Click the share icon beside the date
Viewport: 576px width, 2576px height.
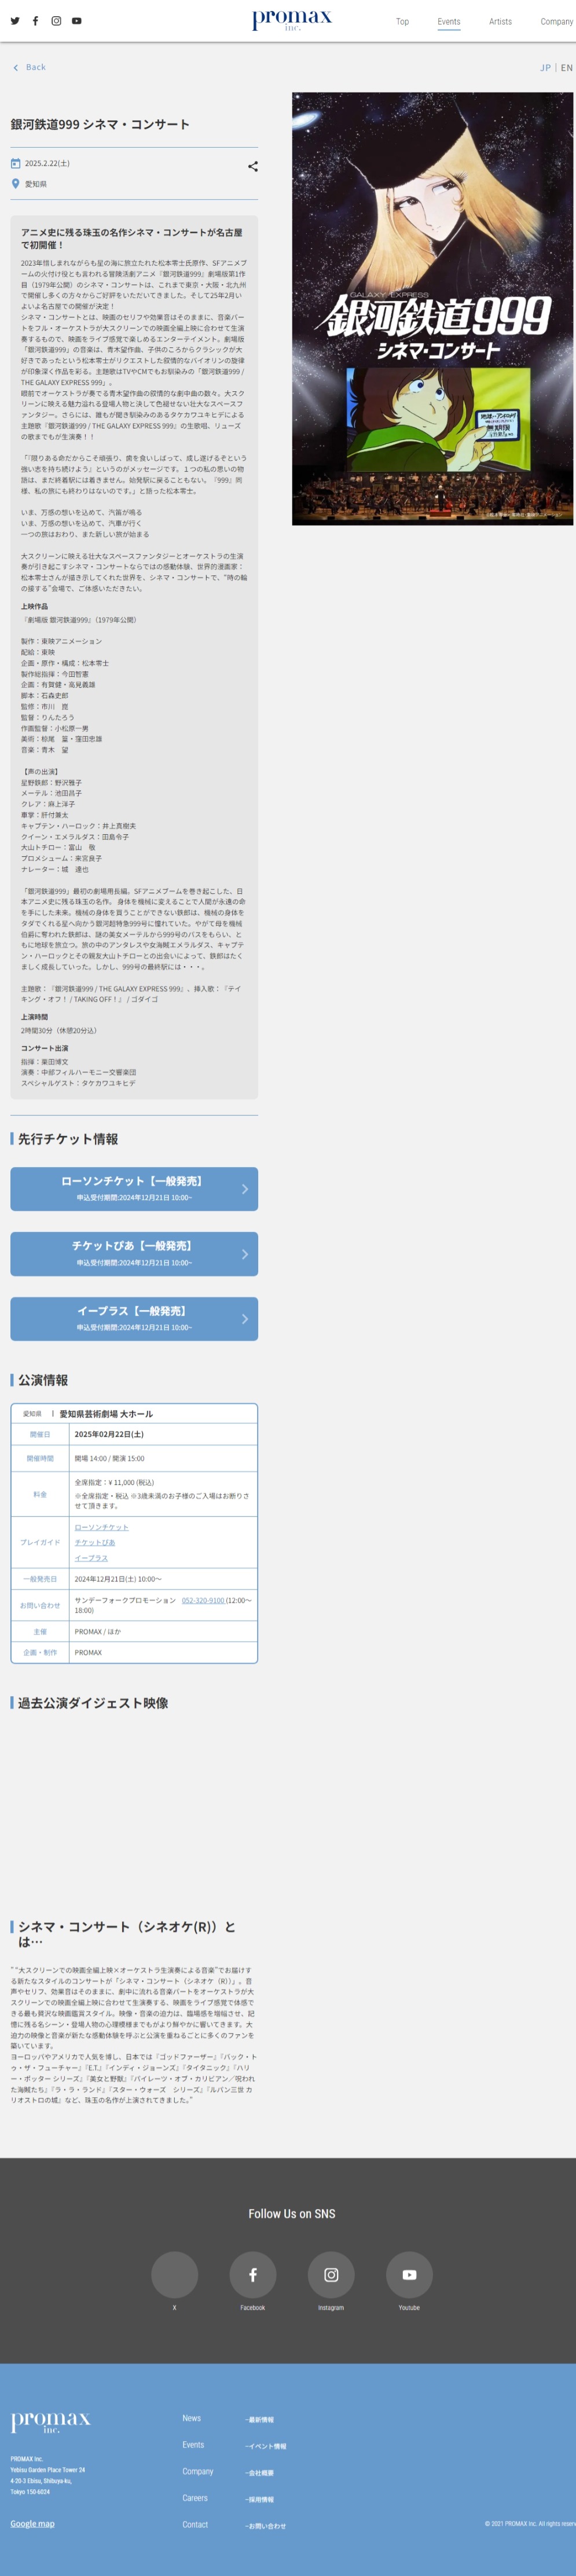click(253, 167)
